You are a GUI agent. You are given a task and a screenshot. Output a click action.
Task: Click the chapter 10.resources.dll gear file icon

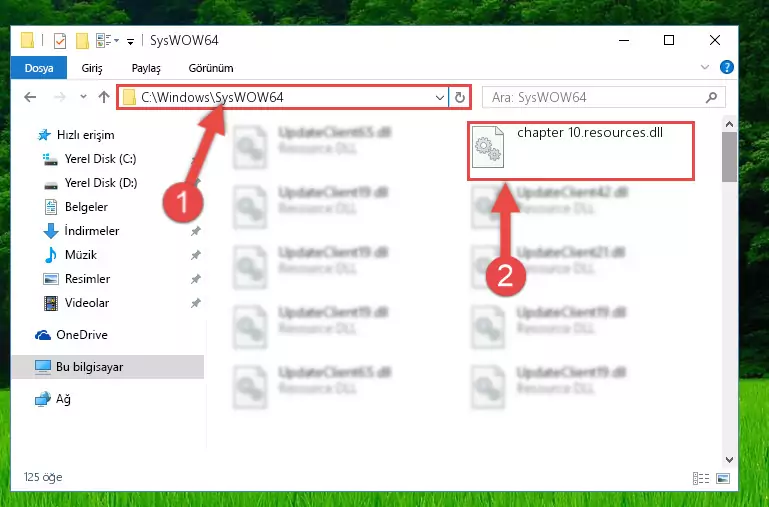488,147
